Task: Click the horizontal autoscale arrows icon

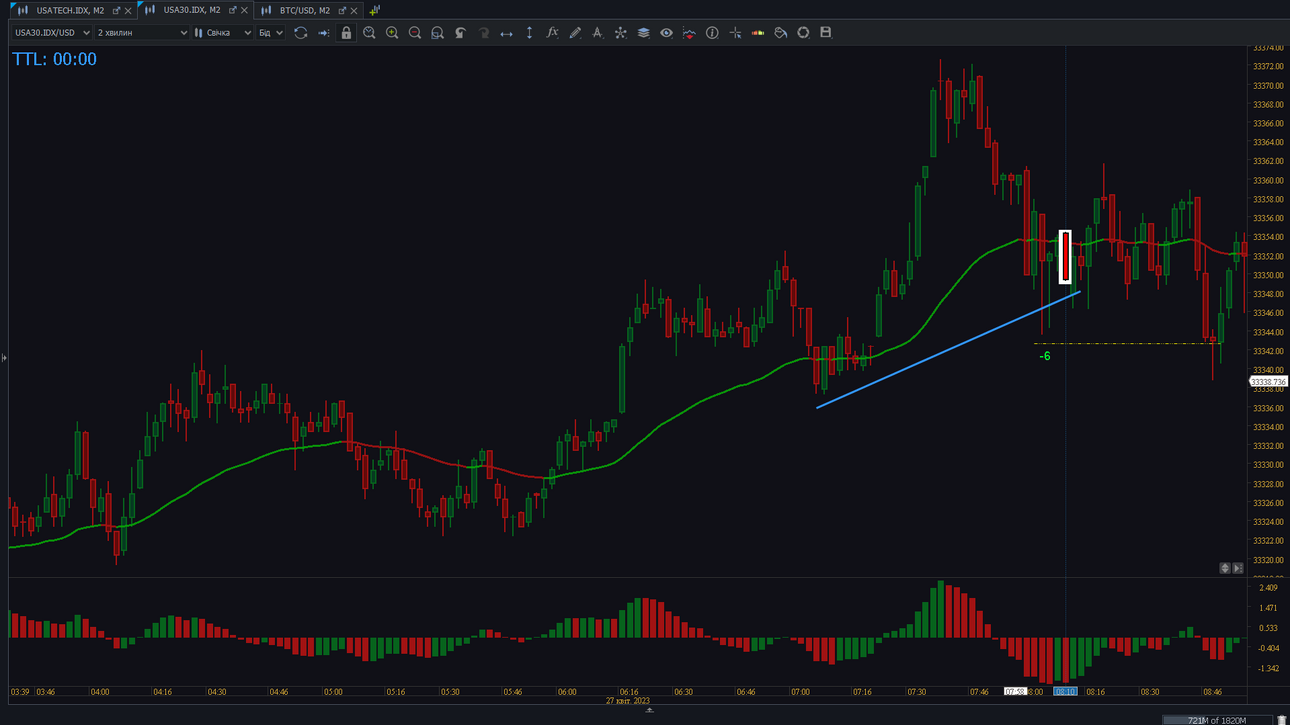Action: click(x=506, y=33)
